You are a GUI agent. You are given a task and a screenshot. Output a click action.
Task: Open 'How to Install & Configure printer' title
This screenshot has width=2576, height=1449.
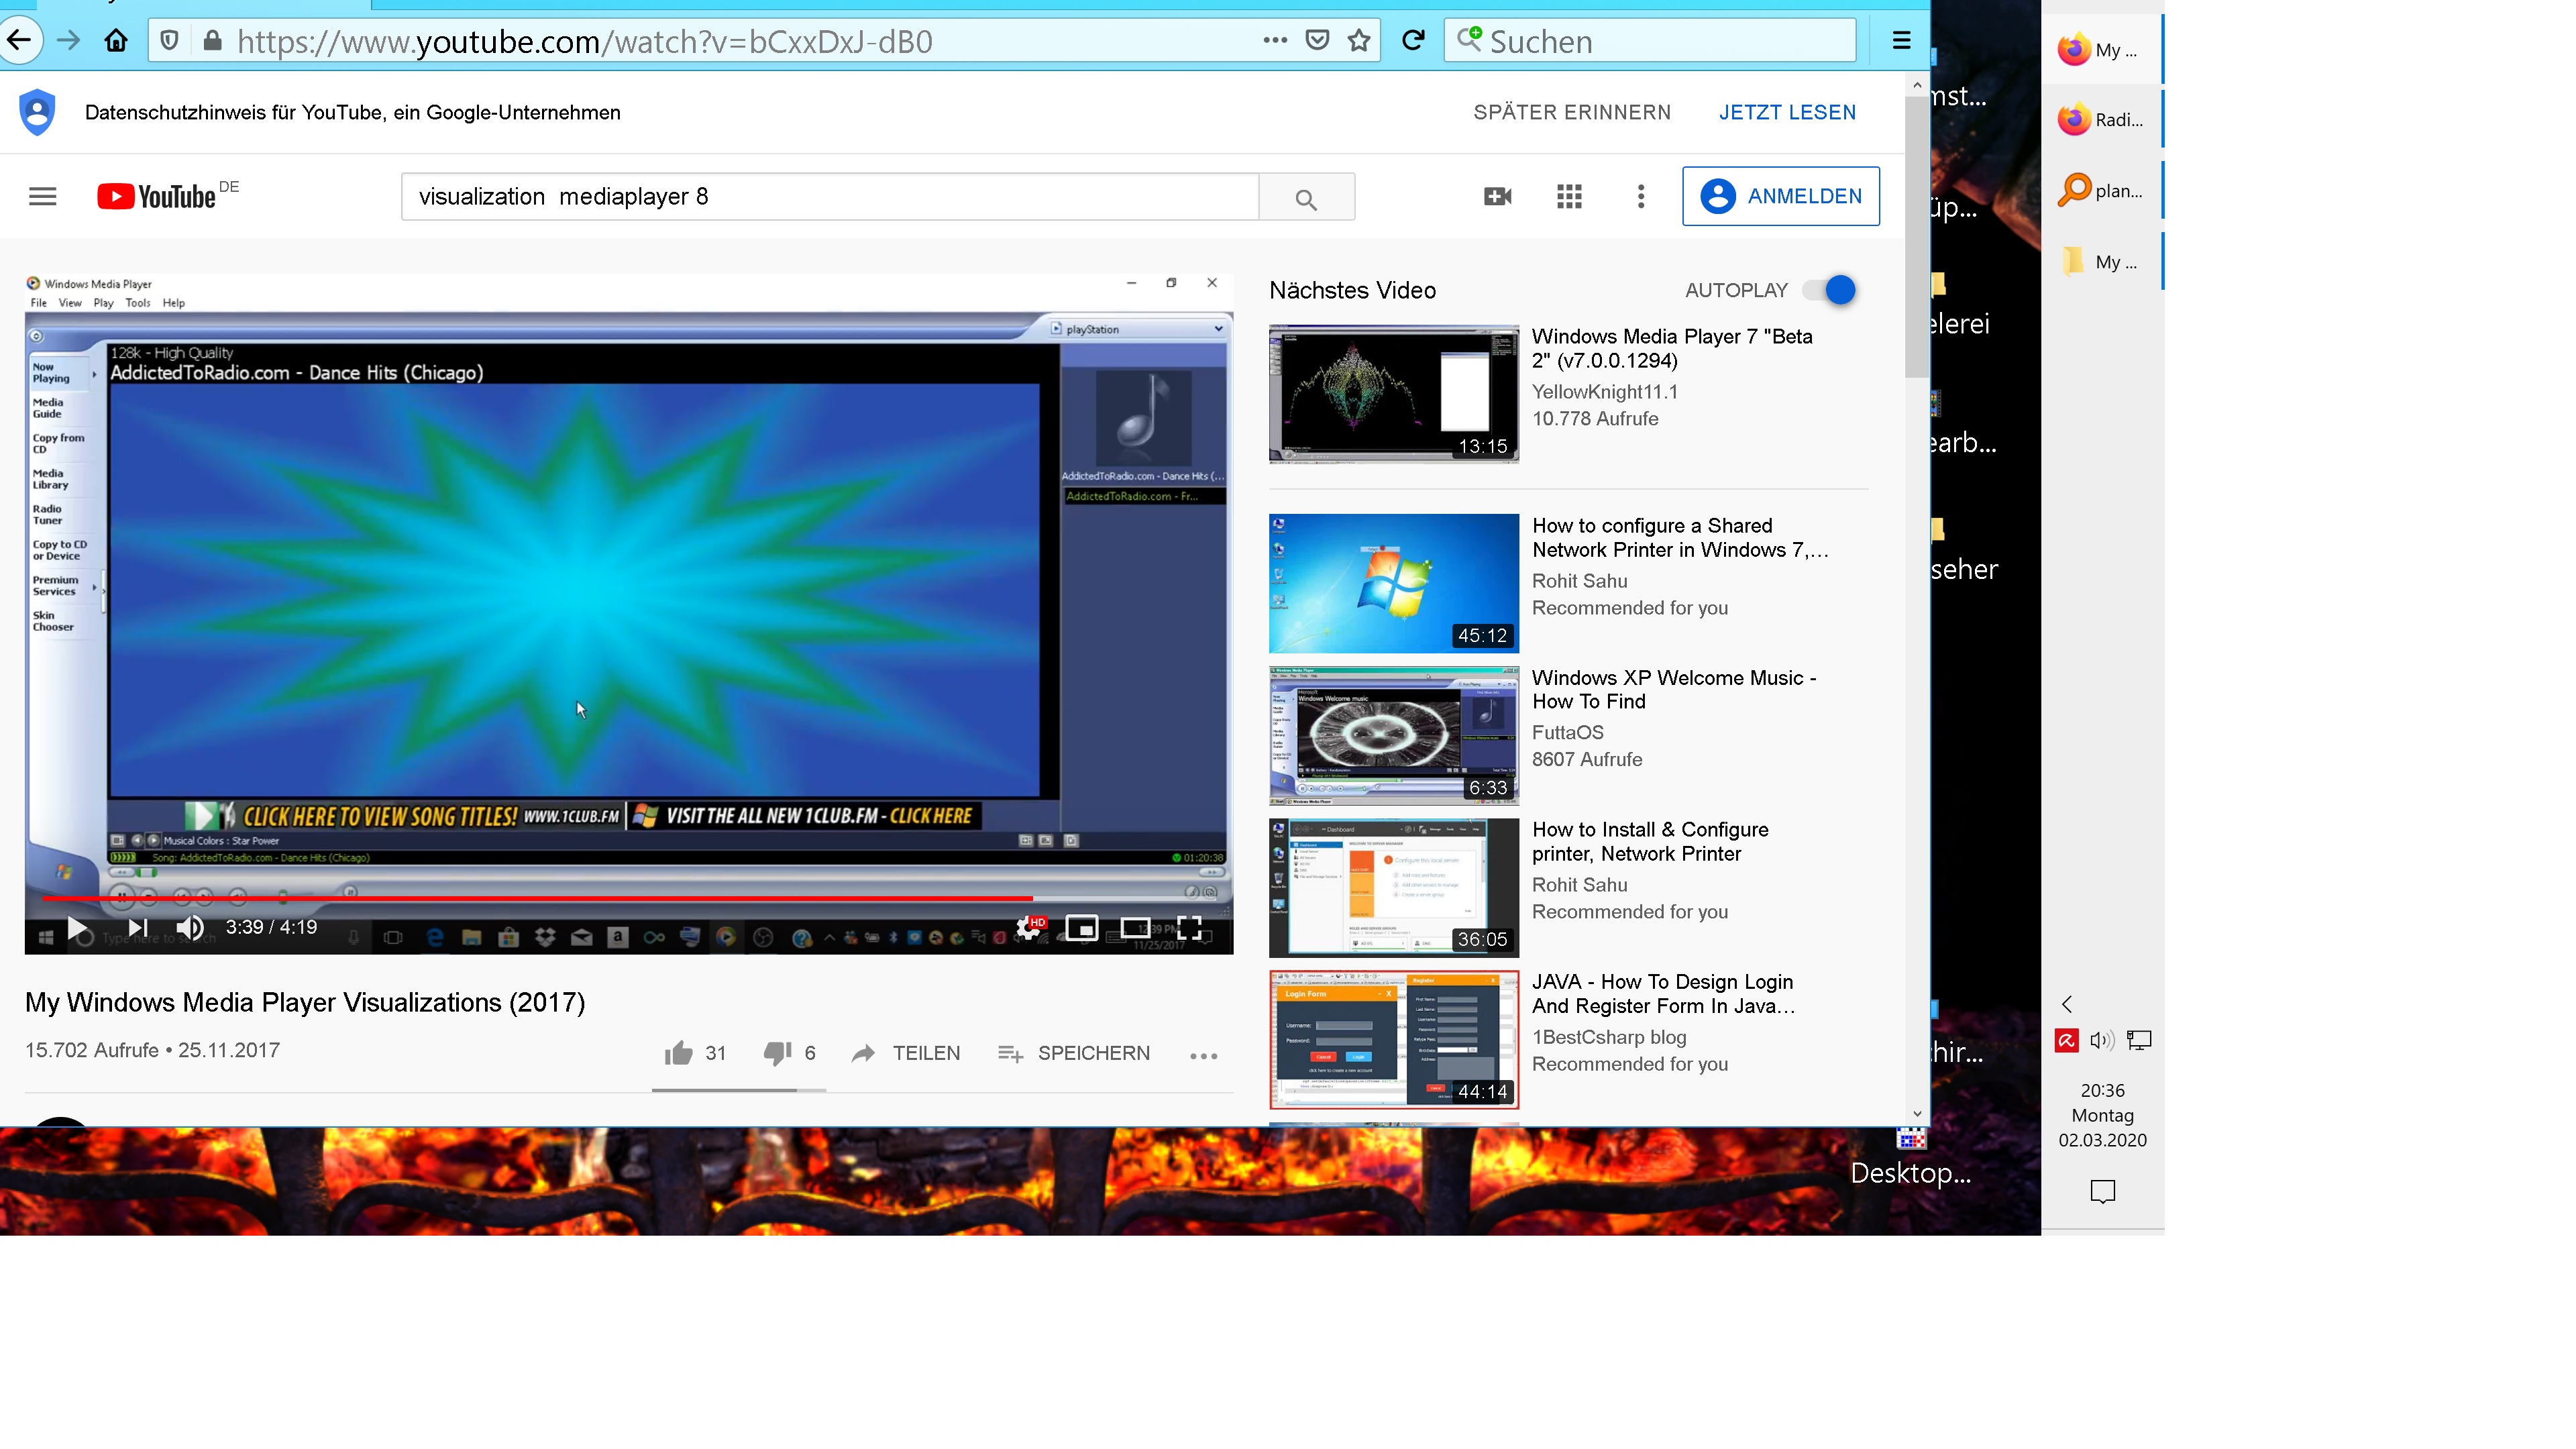click(1650, 841)
